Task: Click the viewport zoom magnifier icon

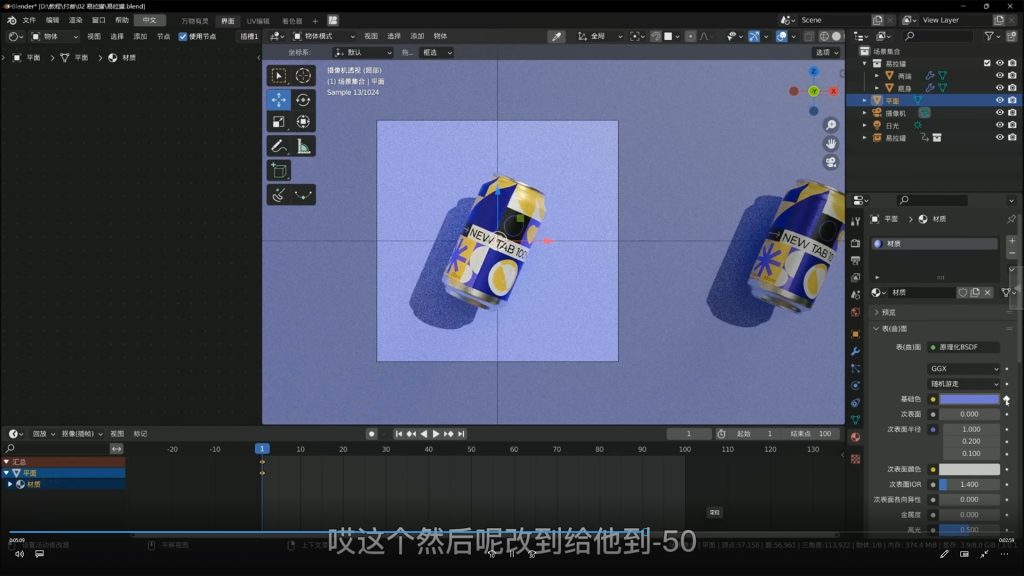Action: [x=830, y=125]
